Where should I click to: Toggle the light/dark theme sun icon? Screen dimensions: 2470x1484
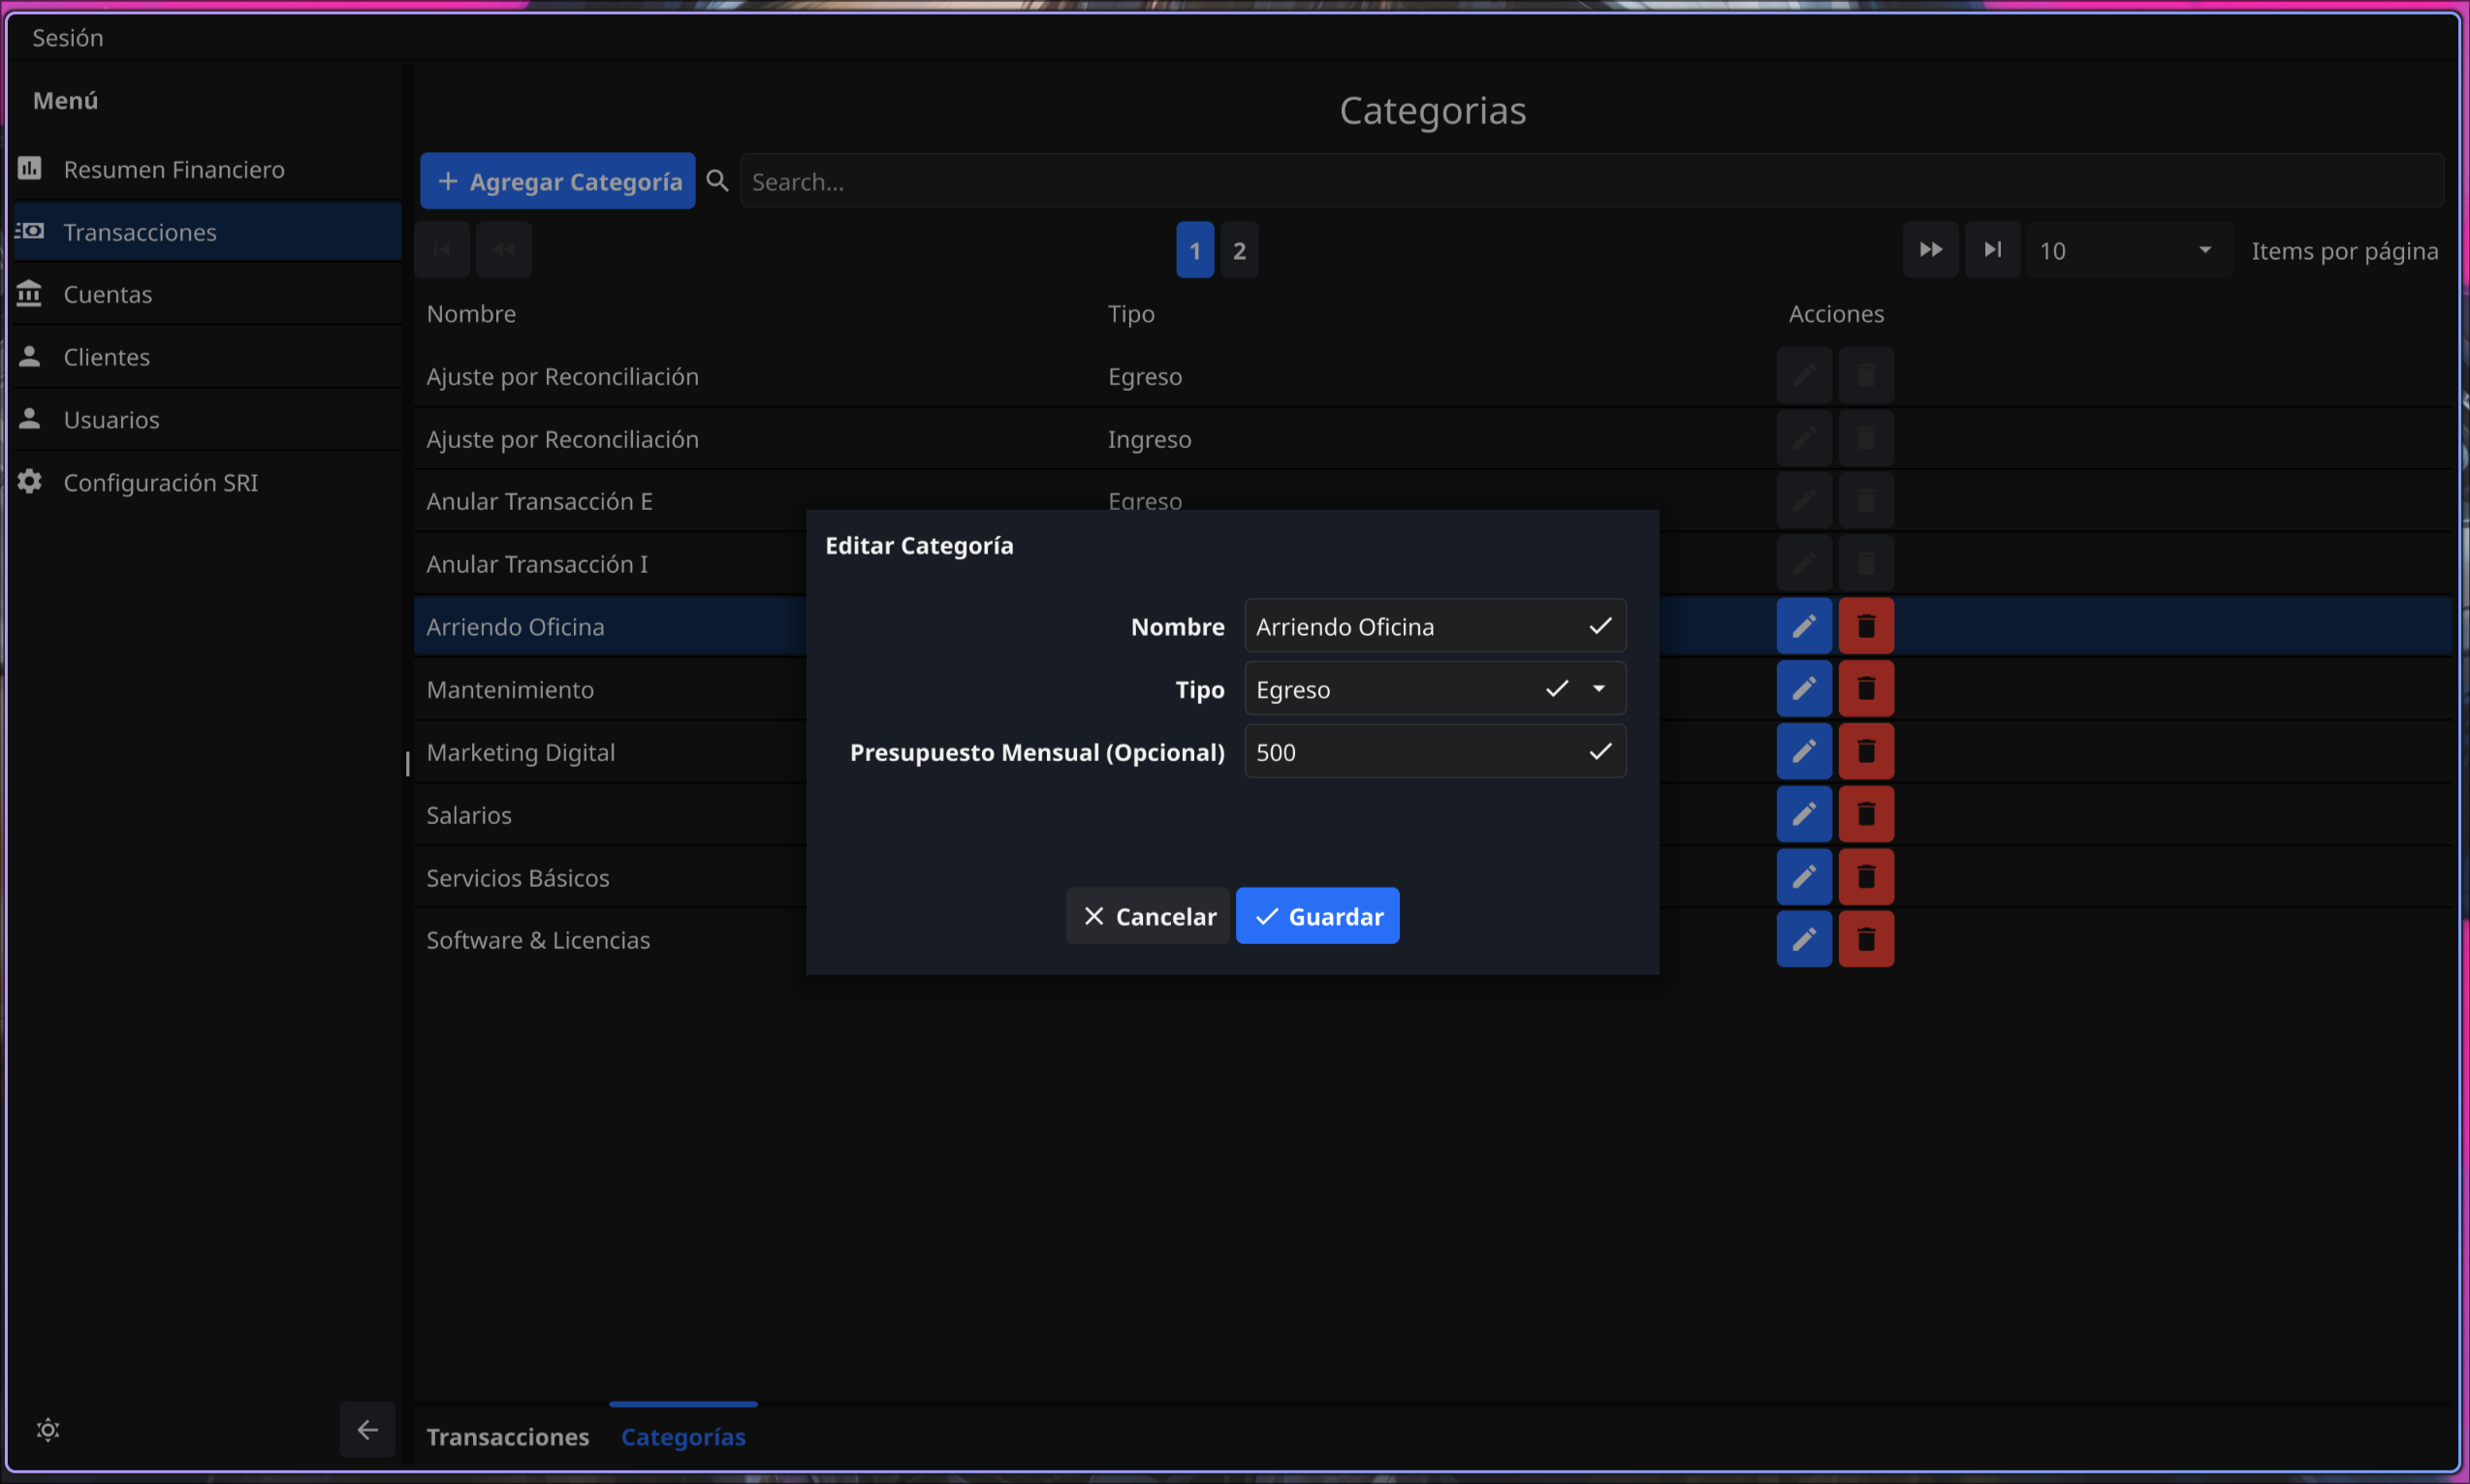[x=48, y=1430]
